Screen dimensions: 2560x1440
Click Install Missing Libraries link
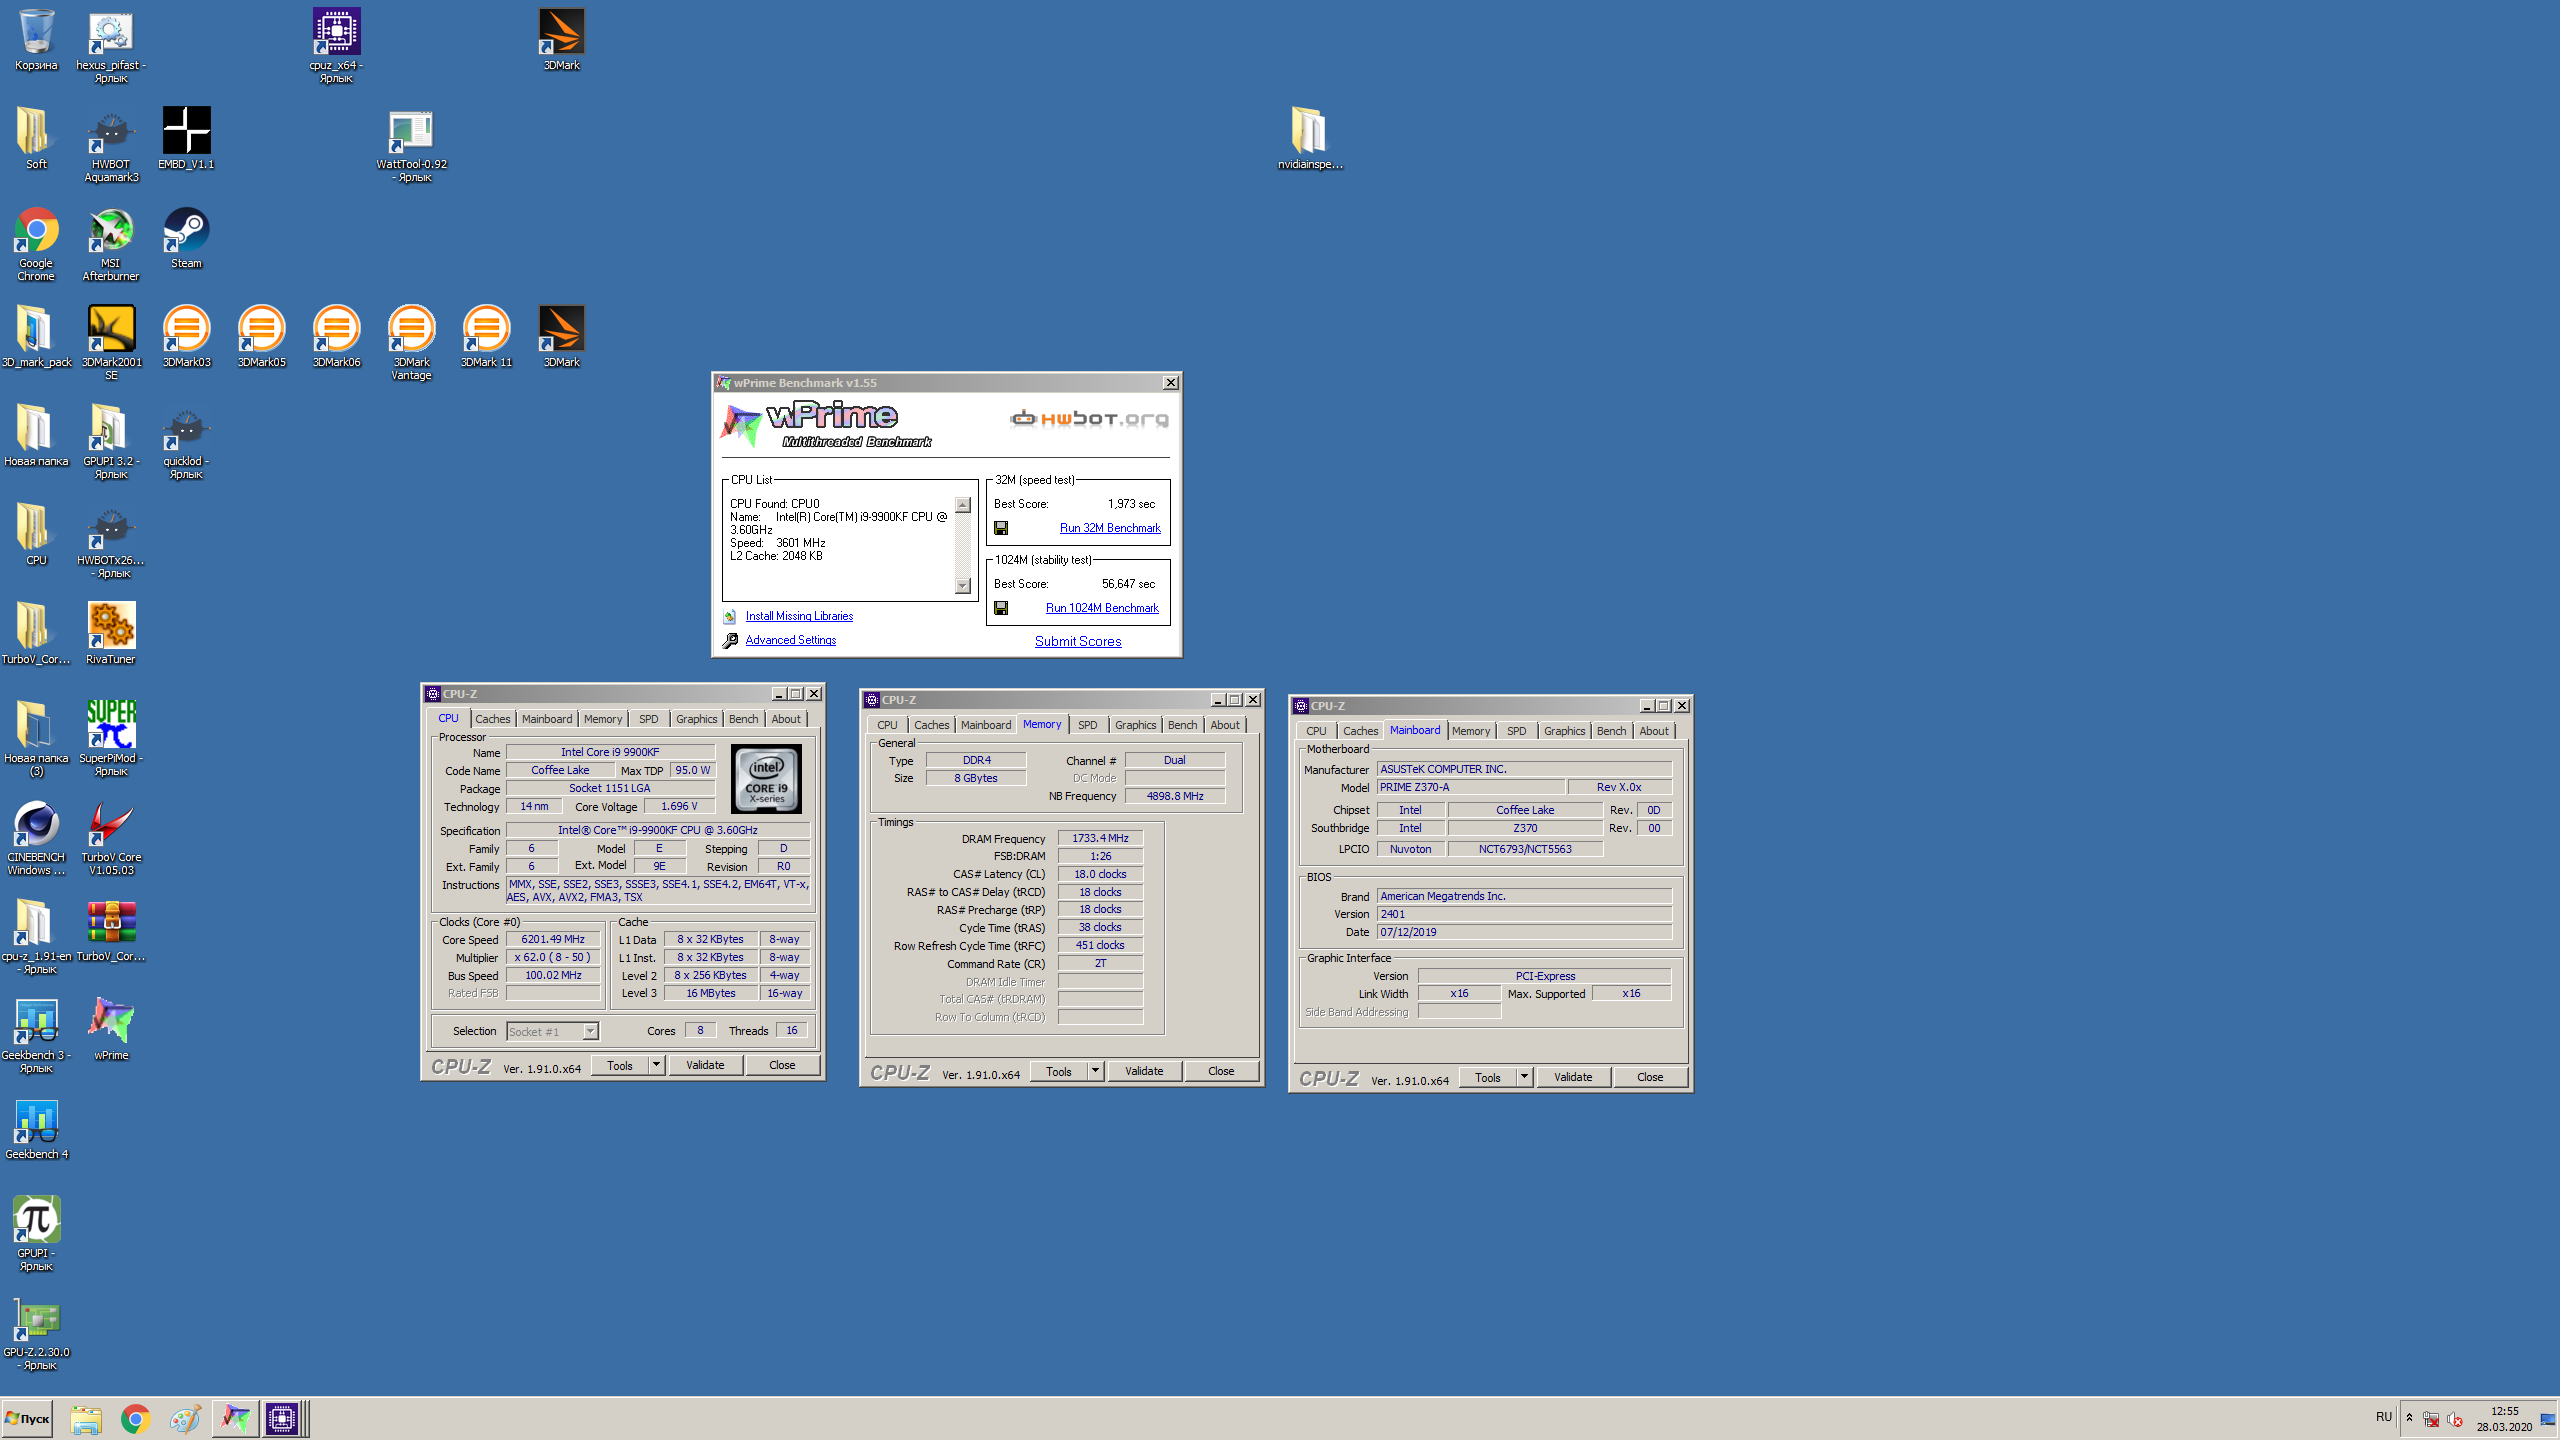click(x=799, y=616)
